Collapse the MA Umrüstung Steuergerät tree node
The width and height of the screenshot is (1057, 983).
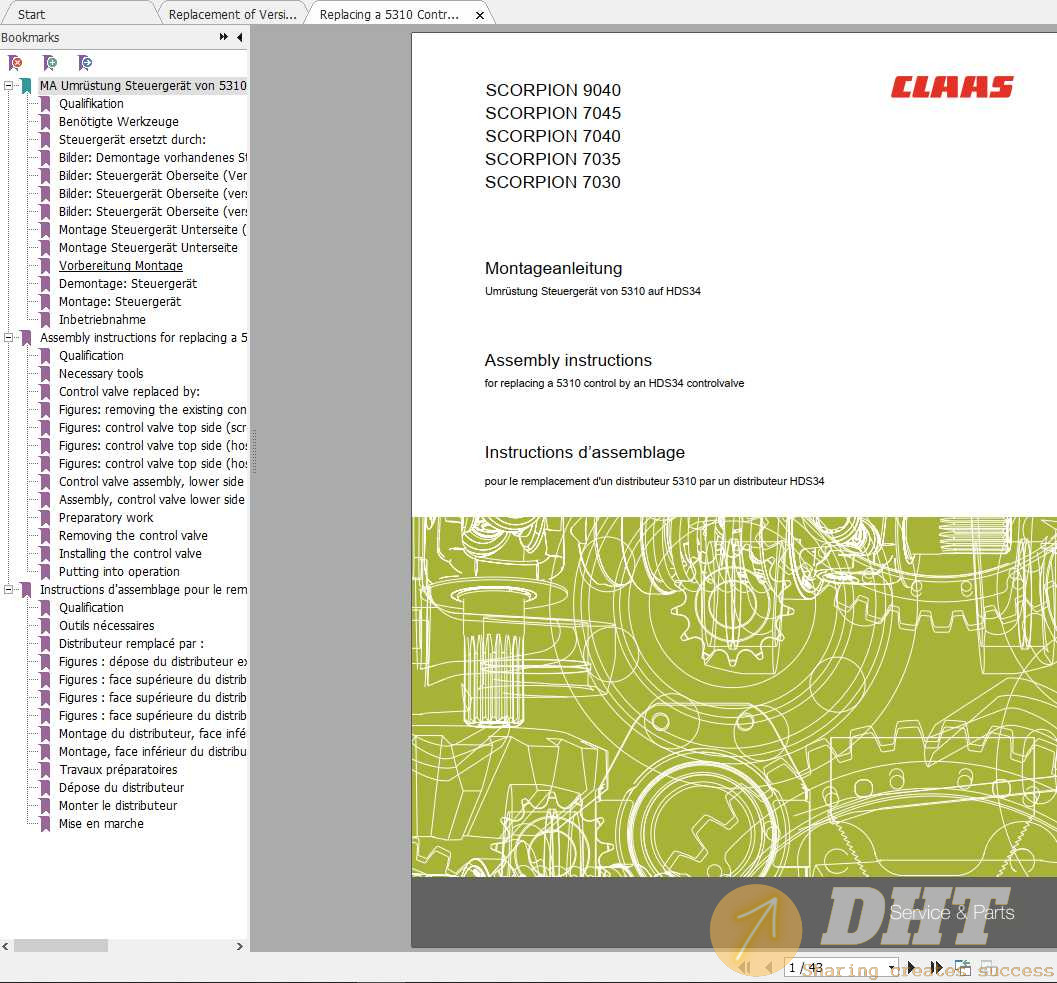pyautogui.click(x=8, y=86)
